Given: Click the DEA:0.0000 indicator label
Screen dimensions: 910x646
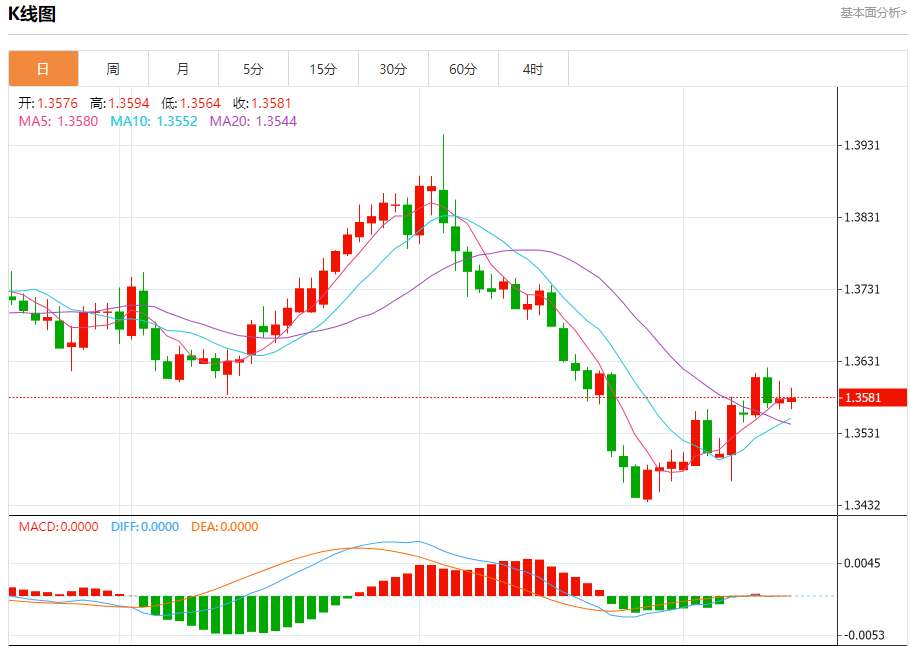Looking at the screenshot, I should coord(225,527).
